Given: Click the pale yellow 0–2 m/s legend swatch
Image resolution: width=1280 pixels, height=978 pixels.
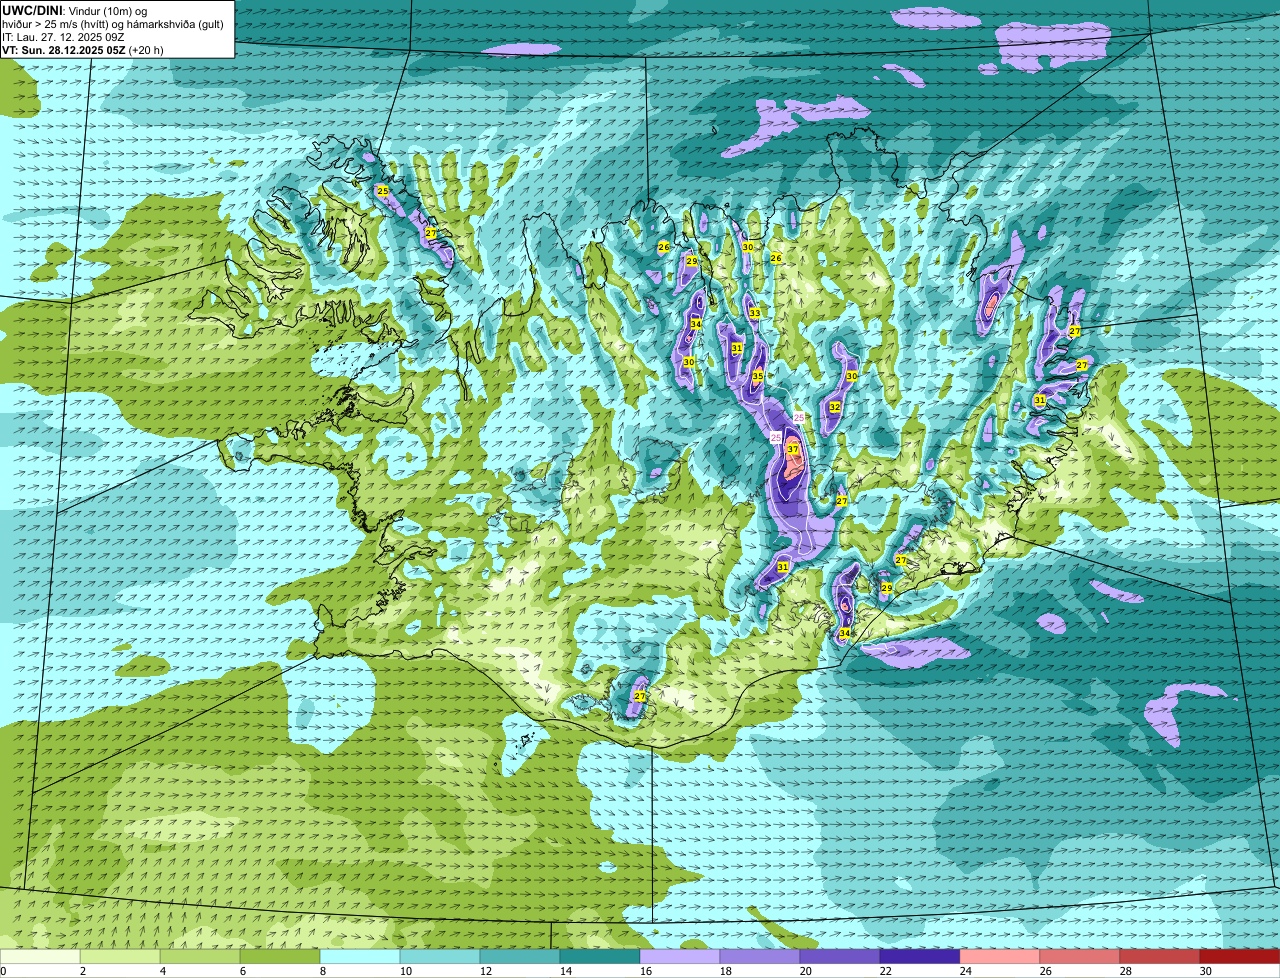Looking at the screenshot, I should coord(40,956).
